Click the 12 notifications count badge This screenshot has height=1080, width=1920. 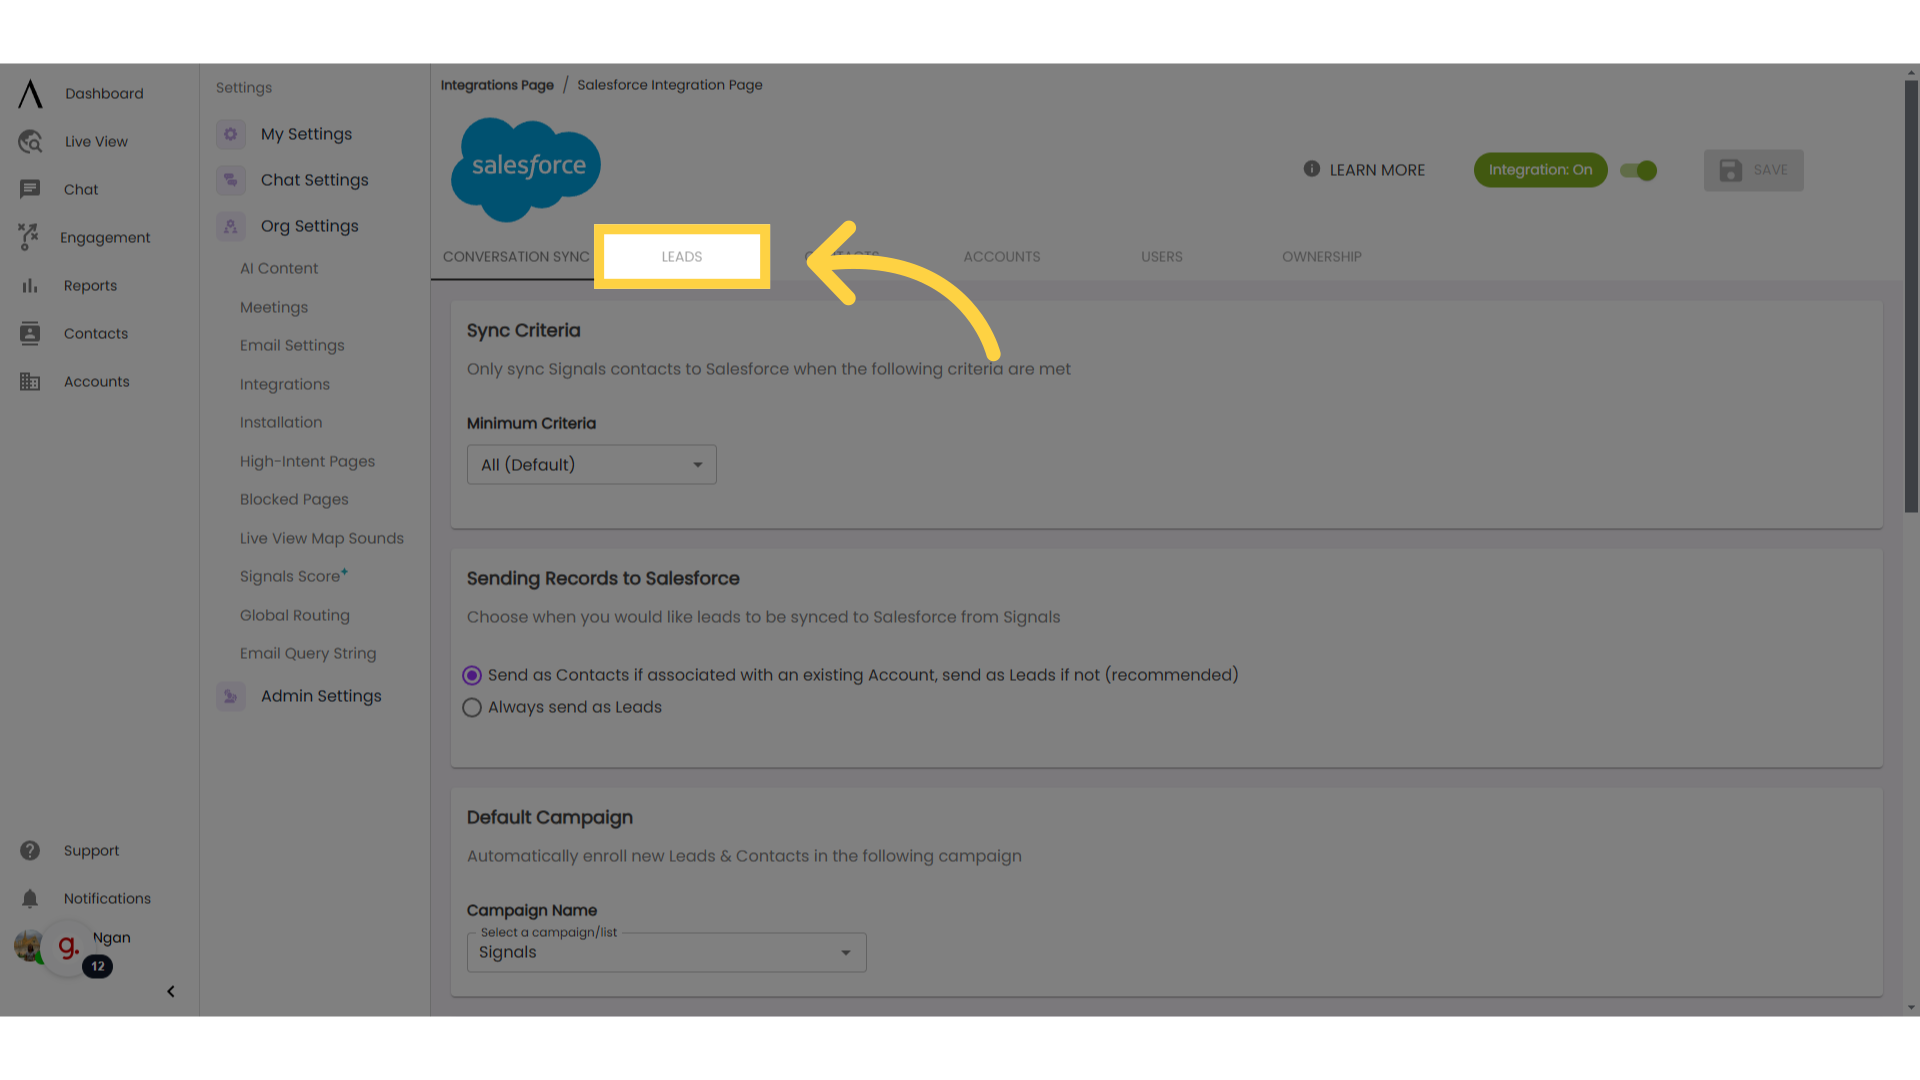point(98,967)
